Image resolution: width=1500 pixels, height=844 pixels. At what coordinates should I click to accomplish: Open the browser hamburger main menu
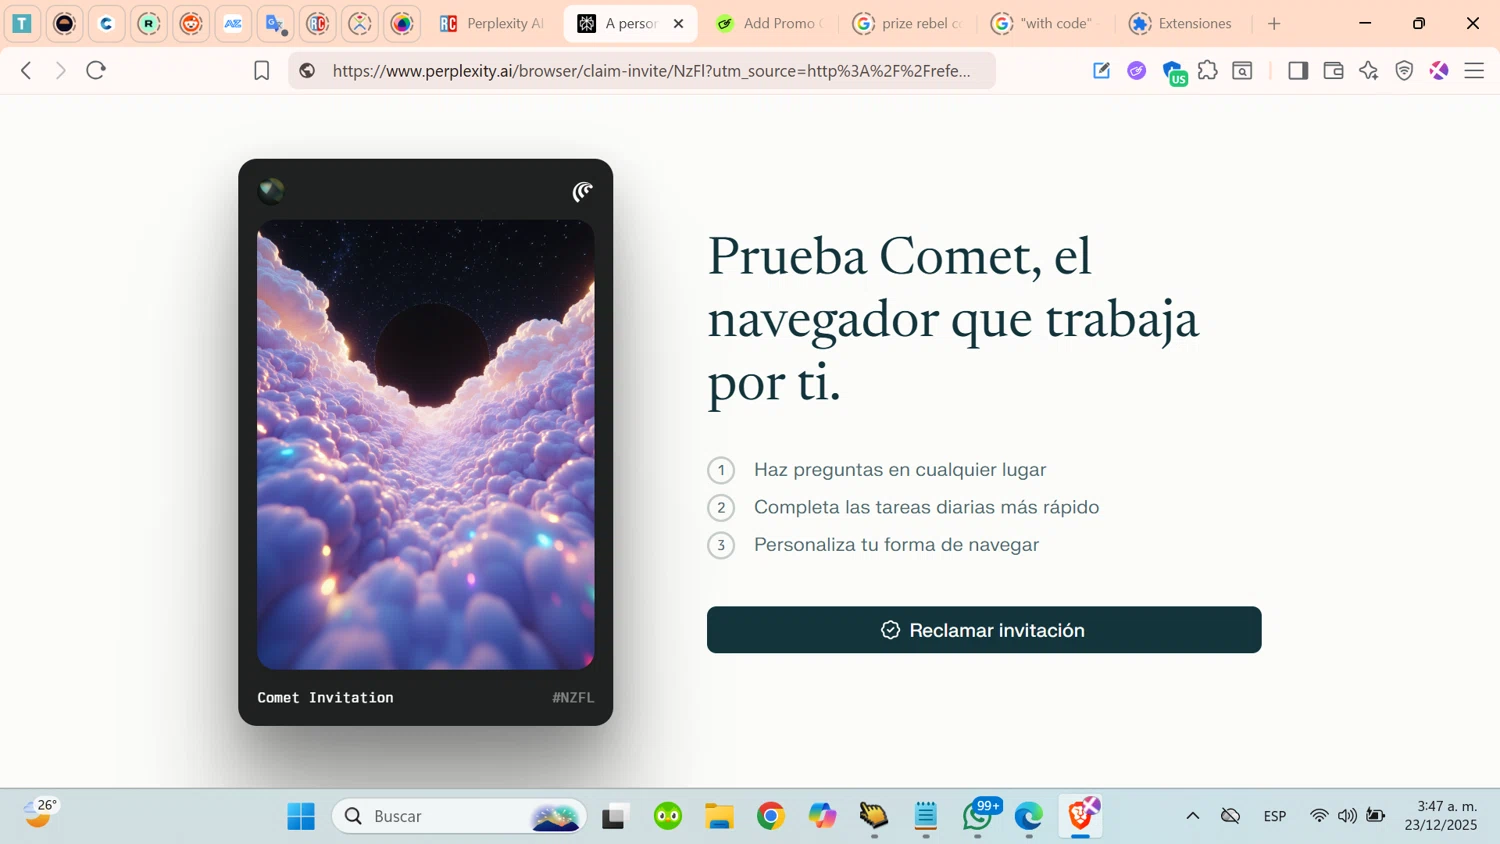click(x=1474, y=71)
